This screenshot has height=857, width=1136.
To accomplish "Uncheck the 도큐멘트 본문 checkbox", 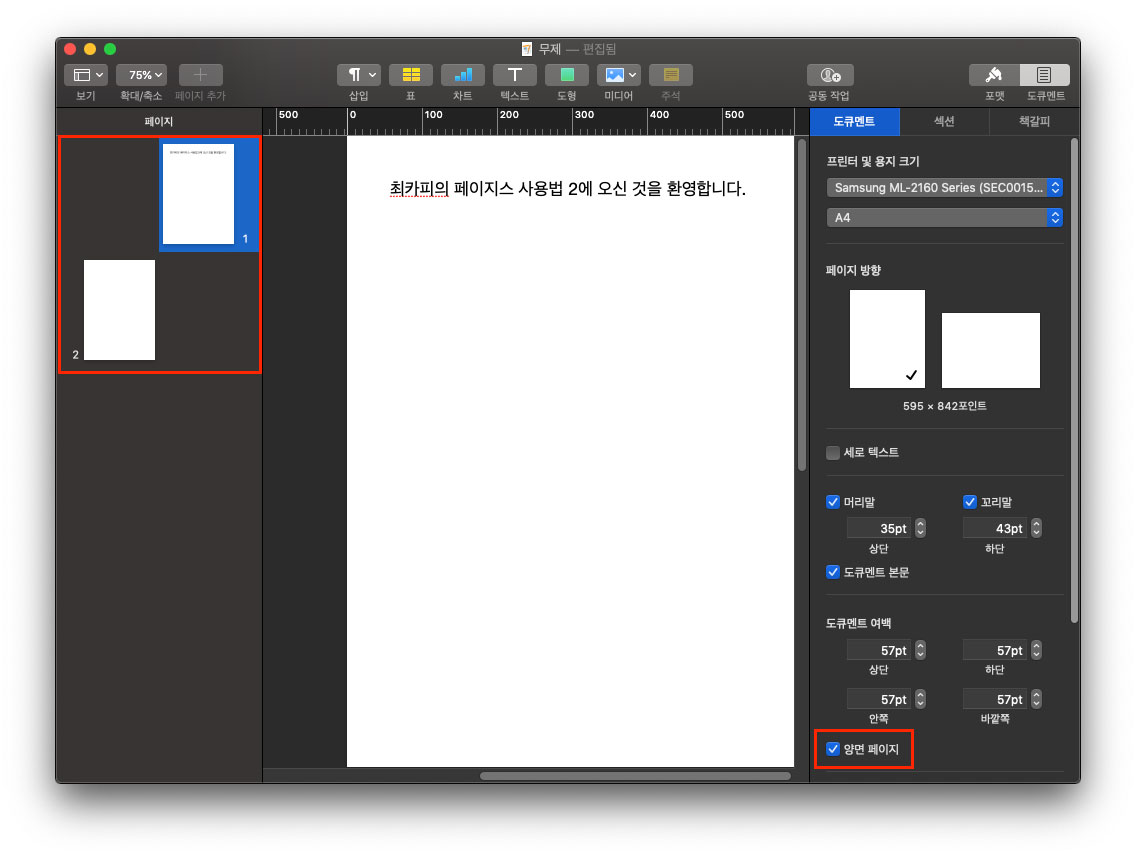I will click(833, 572).
